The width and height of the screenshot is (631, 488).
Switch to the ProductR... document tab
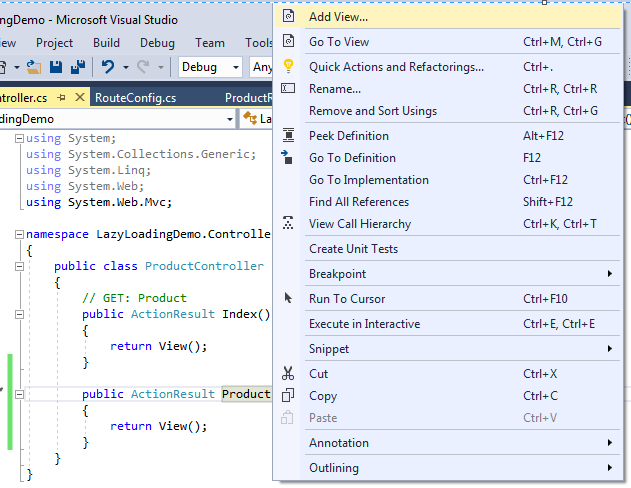248,98
